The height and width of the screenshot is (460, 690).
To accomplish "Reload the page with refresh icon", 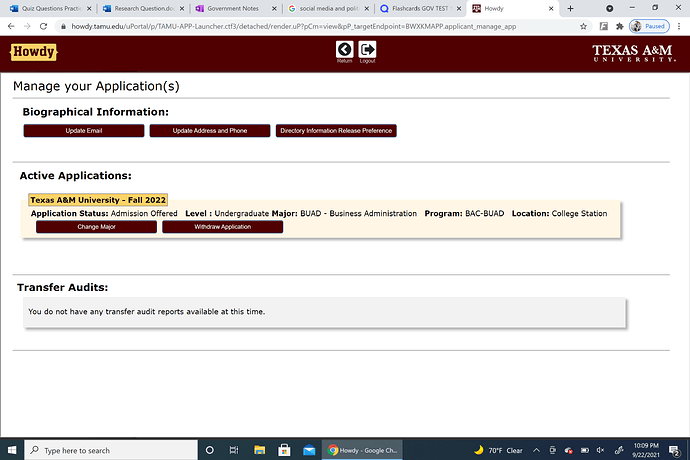I will (x=43, y=26).
